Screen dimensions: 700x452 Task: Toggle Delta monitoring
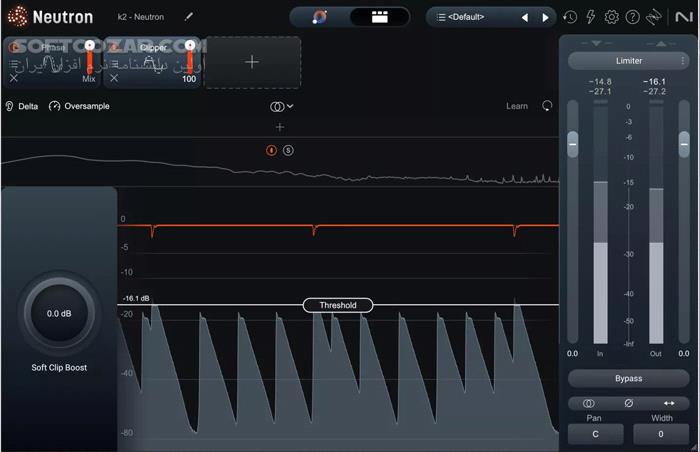point(22,106)
